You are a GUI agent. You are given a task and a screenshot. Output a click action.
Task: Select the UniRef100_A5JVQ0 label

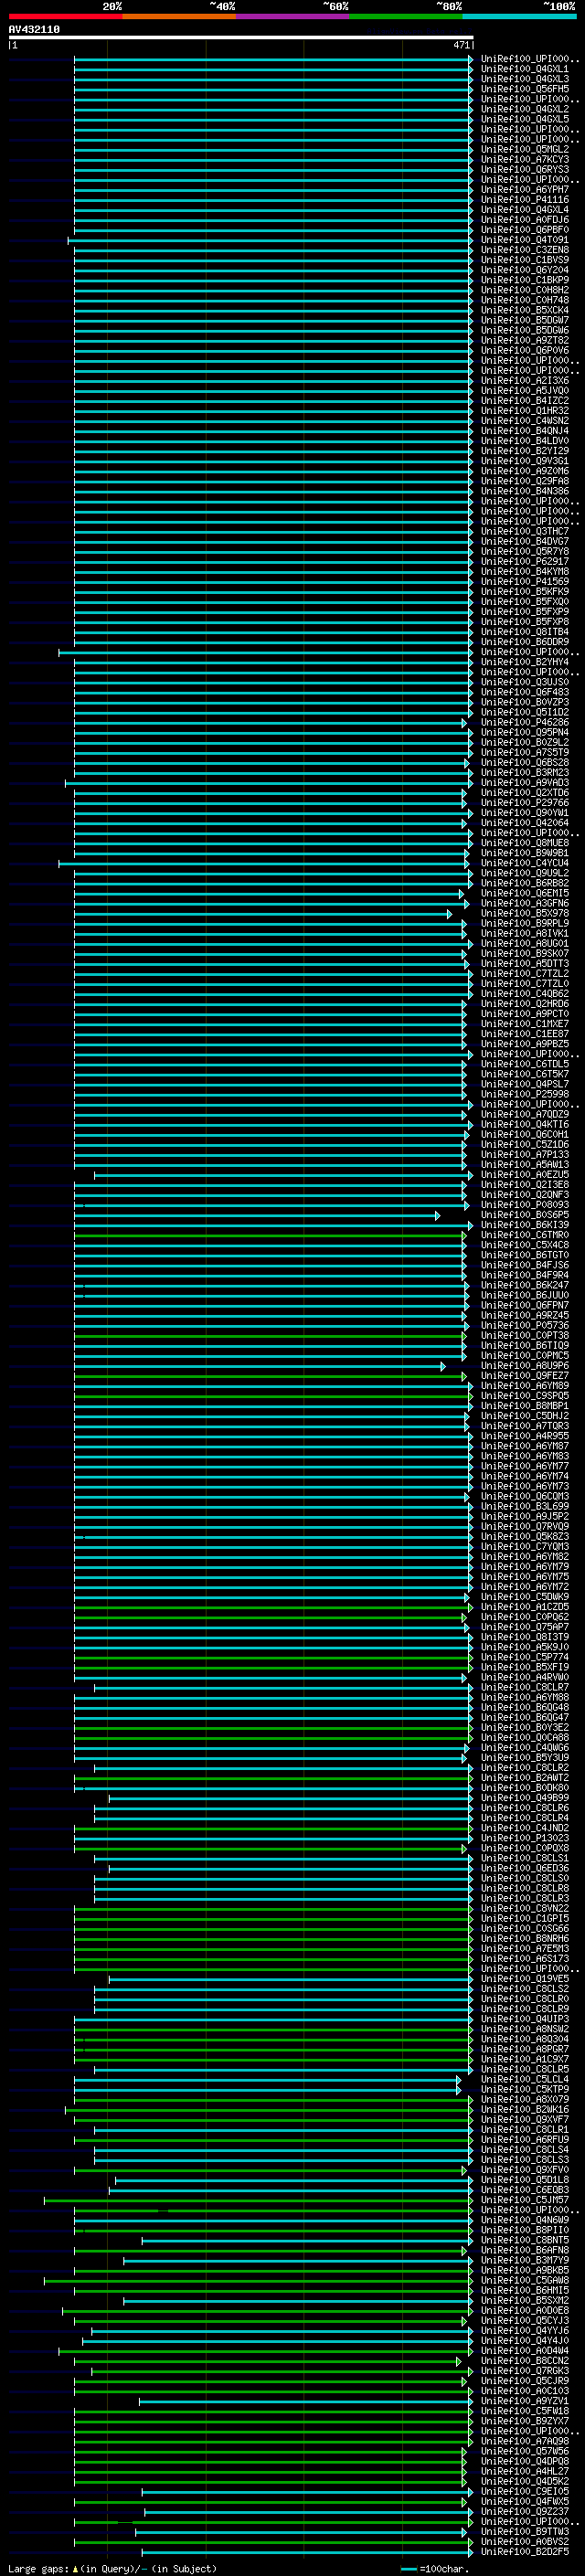(525, 390)
